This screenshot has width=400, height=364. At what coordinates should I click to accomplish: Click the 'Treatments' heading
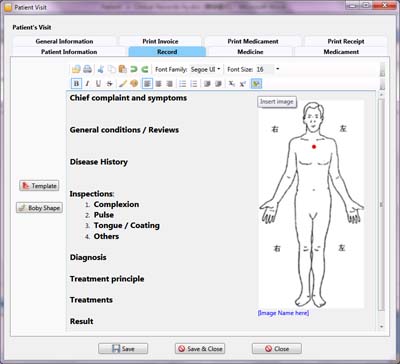(91, 300)
